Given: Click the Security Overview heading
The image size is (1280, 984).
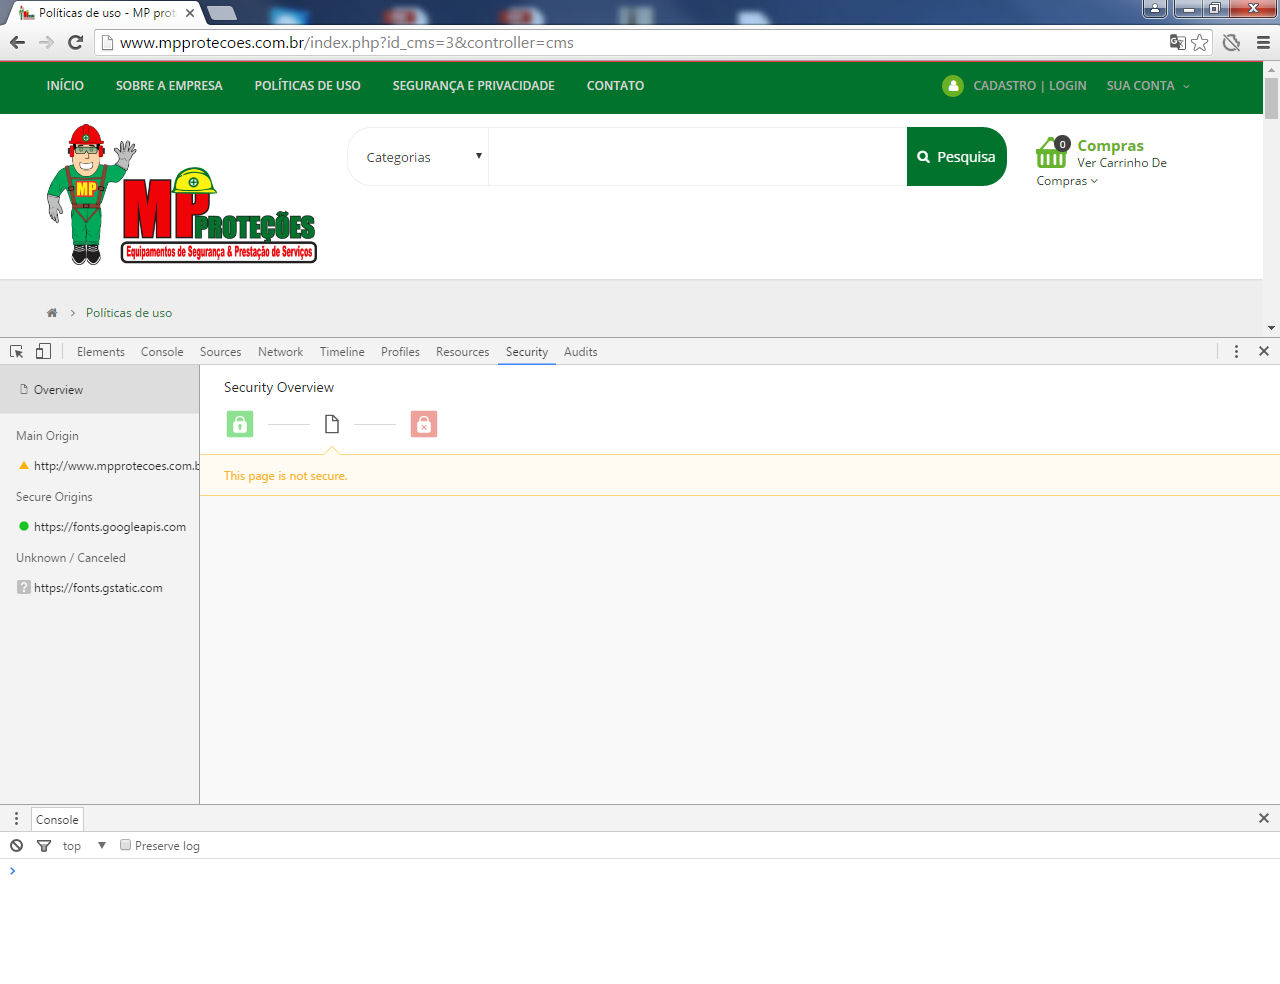Looking at the screenshot, I should (279, 388).
